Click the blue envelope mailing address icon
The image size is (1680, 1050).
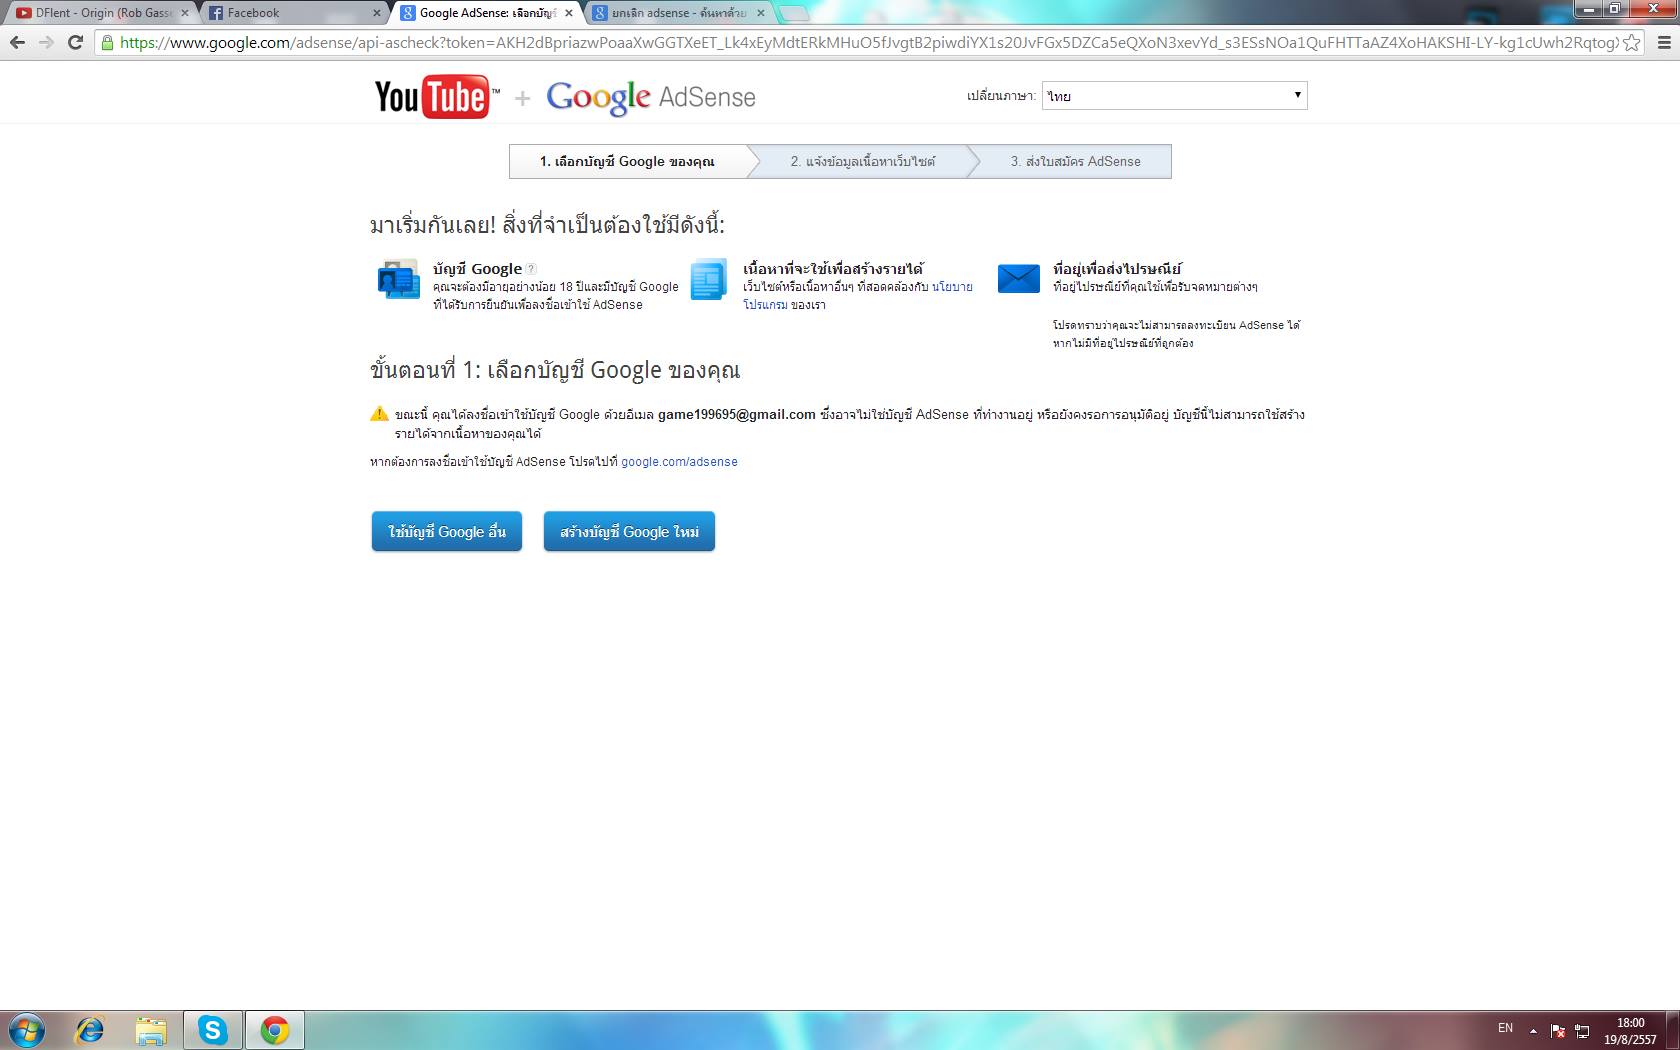[x=1019, y=278]
